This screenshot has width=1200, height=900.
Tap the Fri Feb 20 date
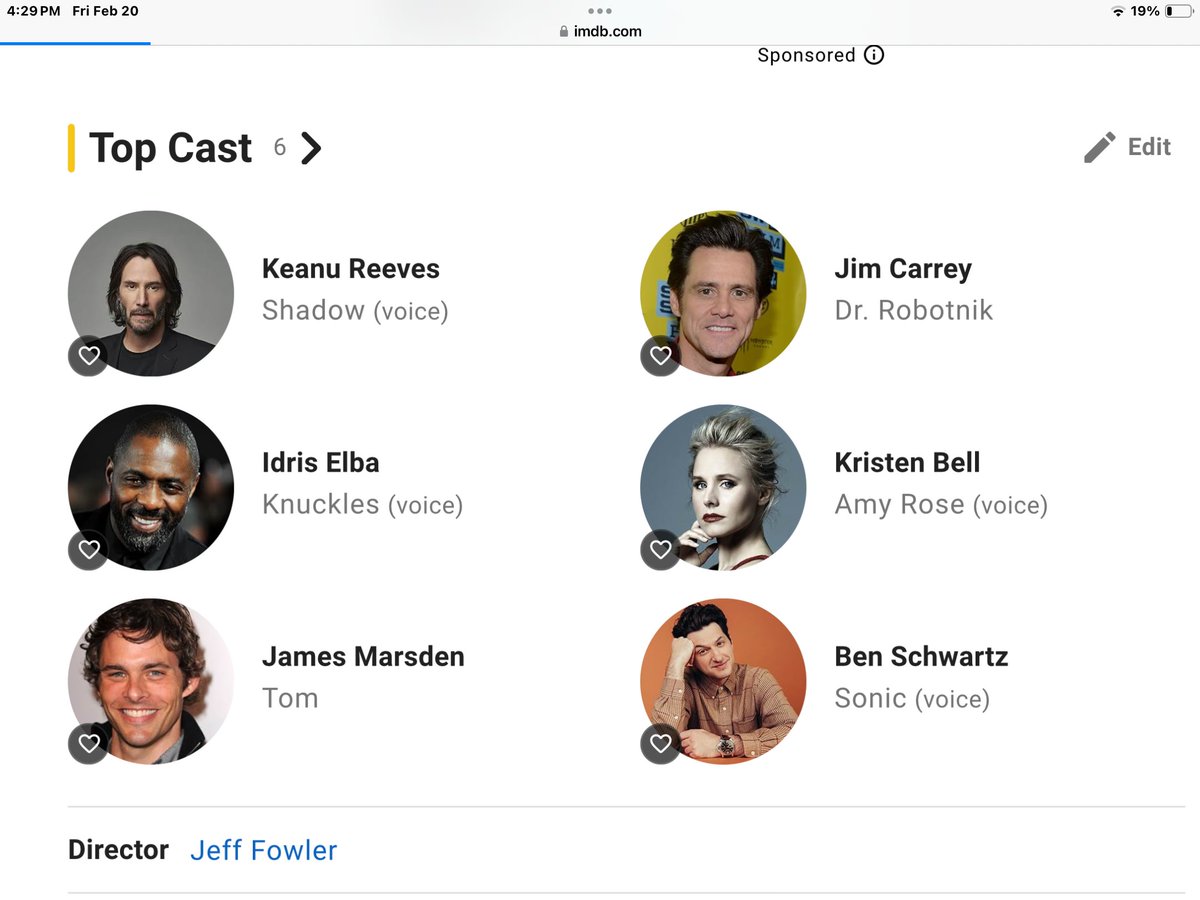[106, 11]
